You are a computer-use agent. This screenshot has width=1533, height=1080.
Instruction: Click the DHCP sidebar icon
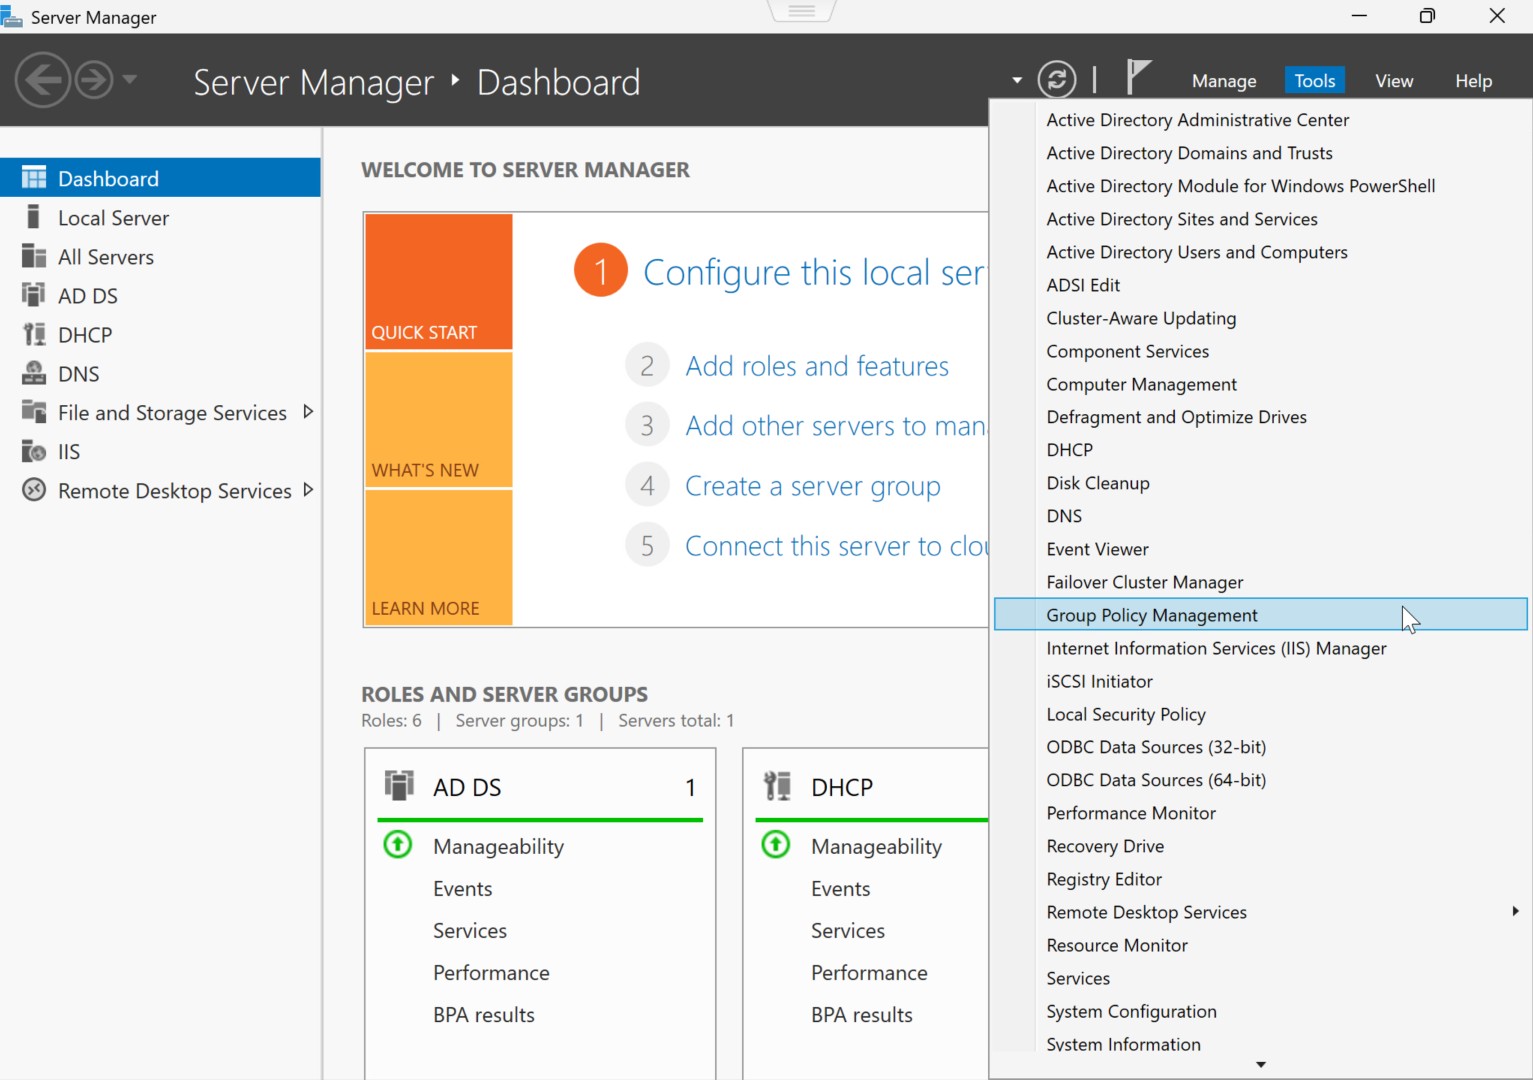click(34, 334)
